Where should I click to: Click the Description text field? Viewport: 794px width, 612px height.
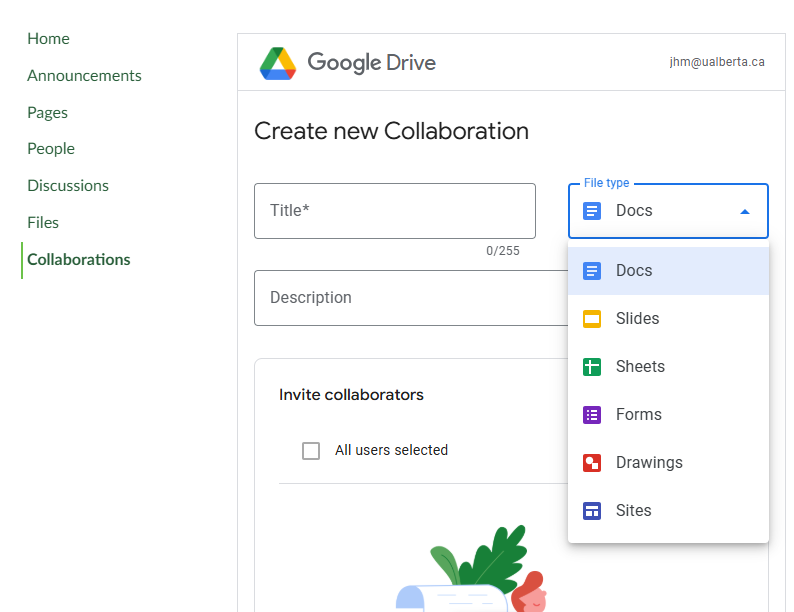(410, 298)
